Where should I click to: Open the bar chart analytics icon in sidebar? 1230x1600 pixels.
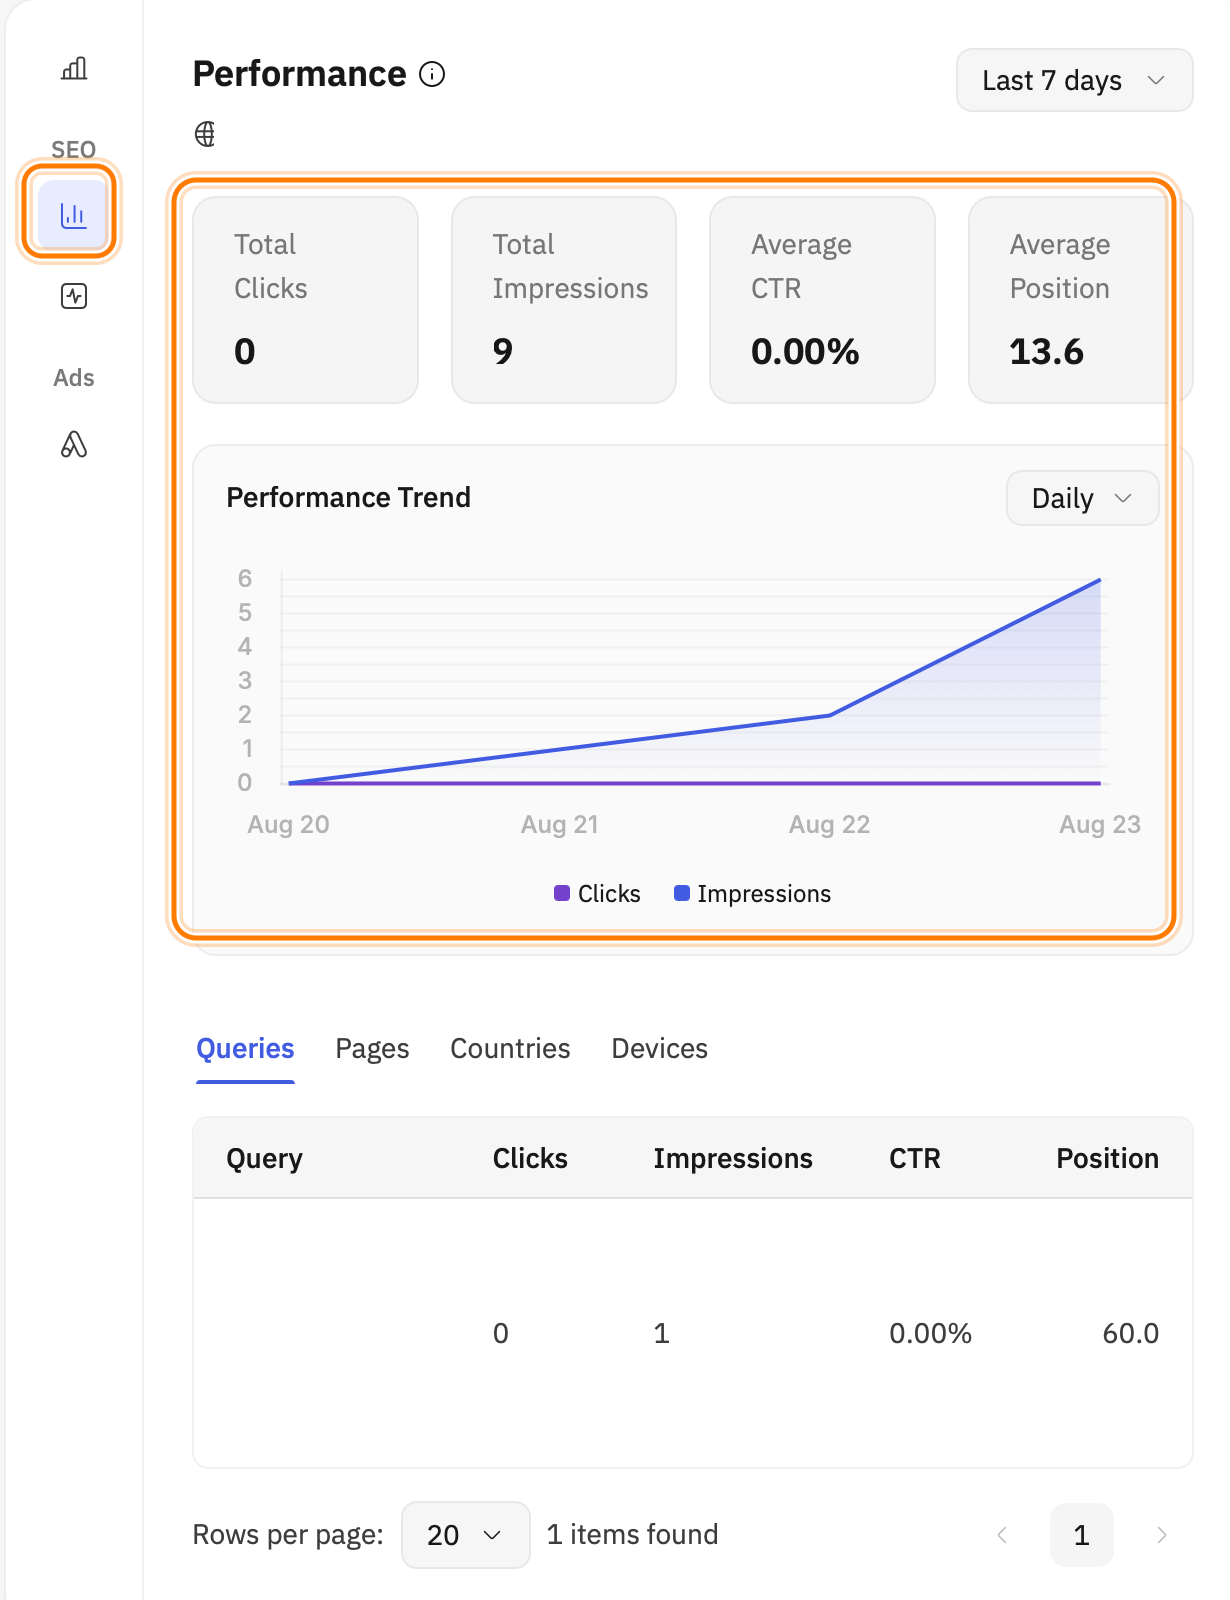(74, 69)
